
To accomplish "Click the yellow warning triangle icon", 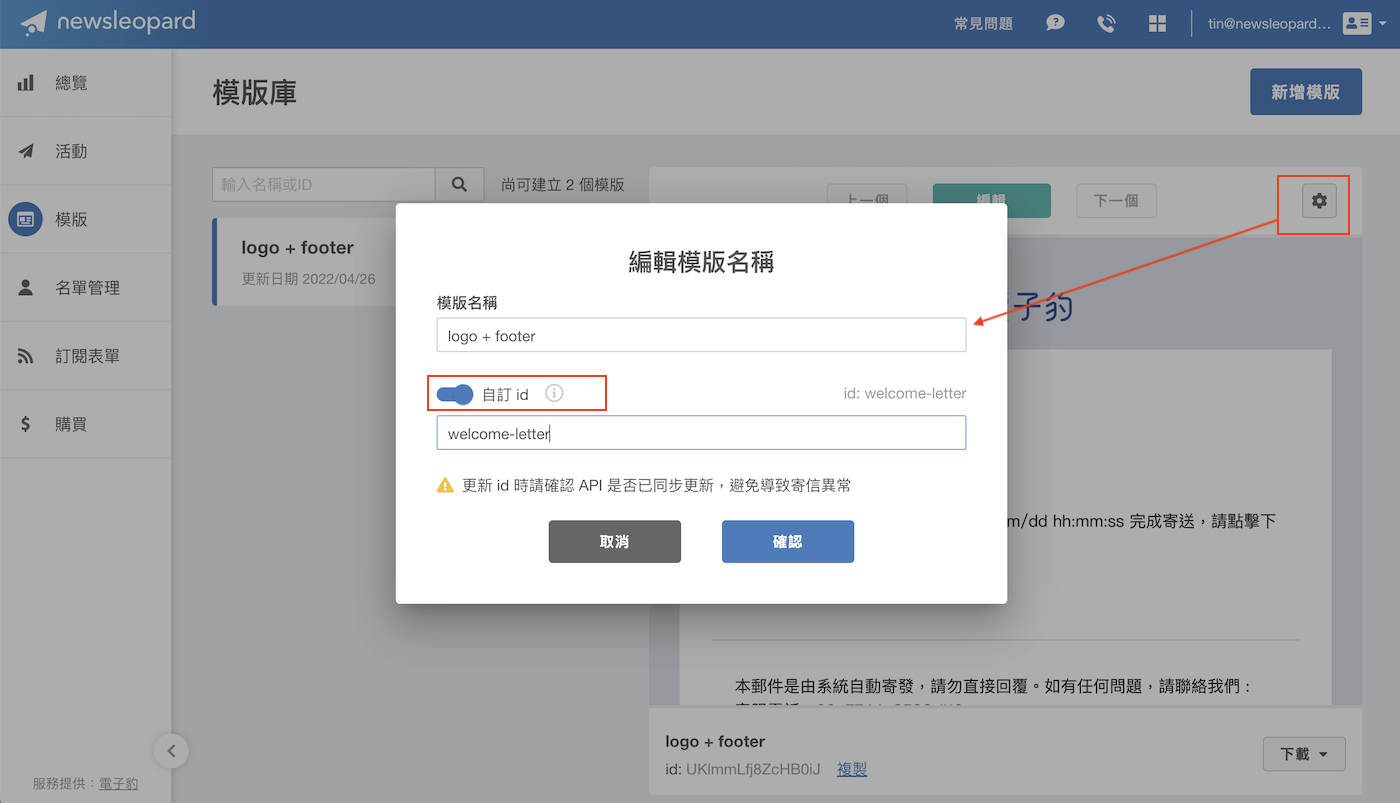I will (x=445, y=485).
